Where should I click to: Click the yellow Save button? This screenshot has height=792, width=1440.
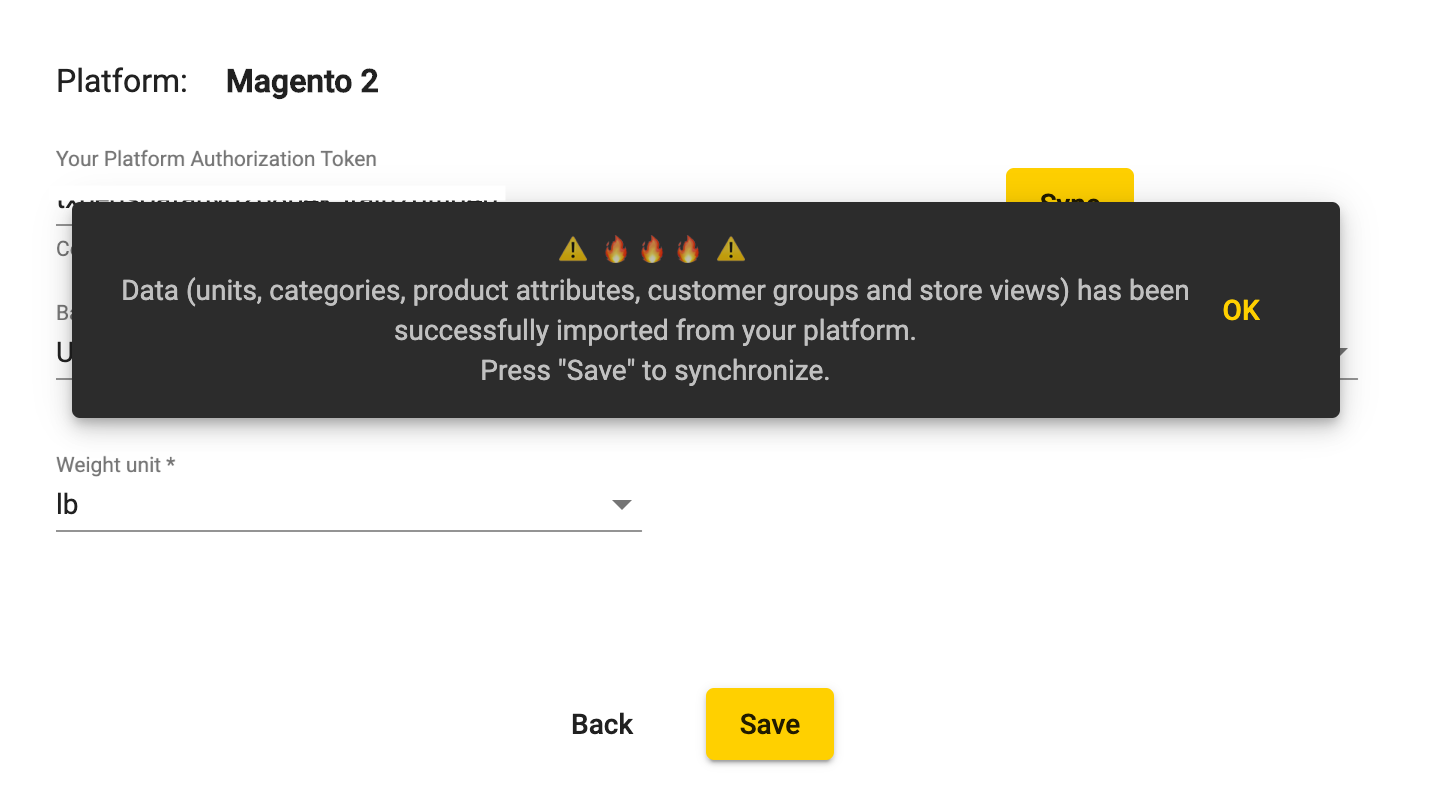[x=770, y=724]
